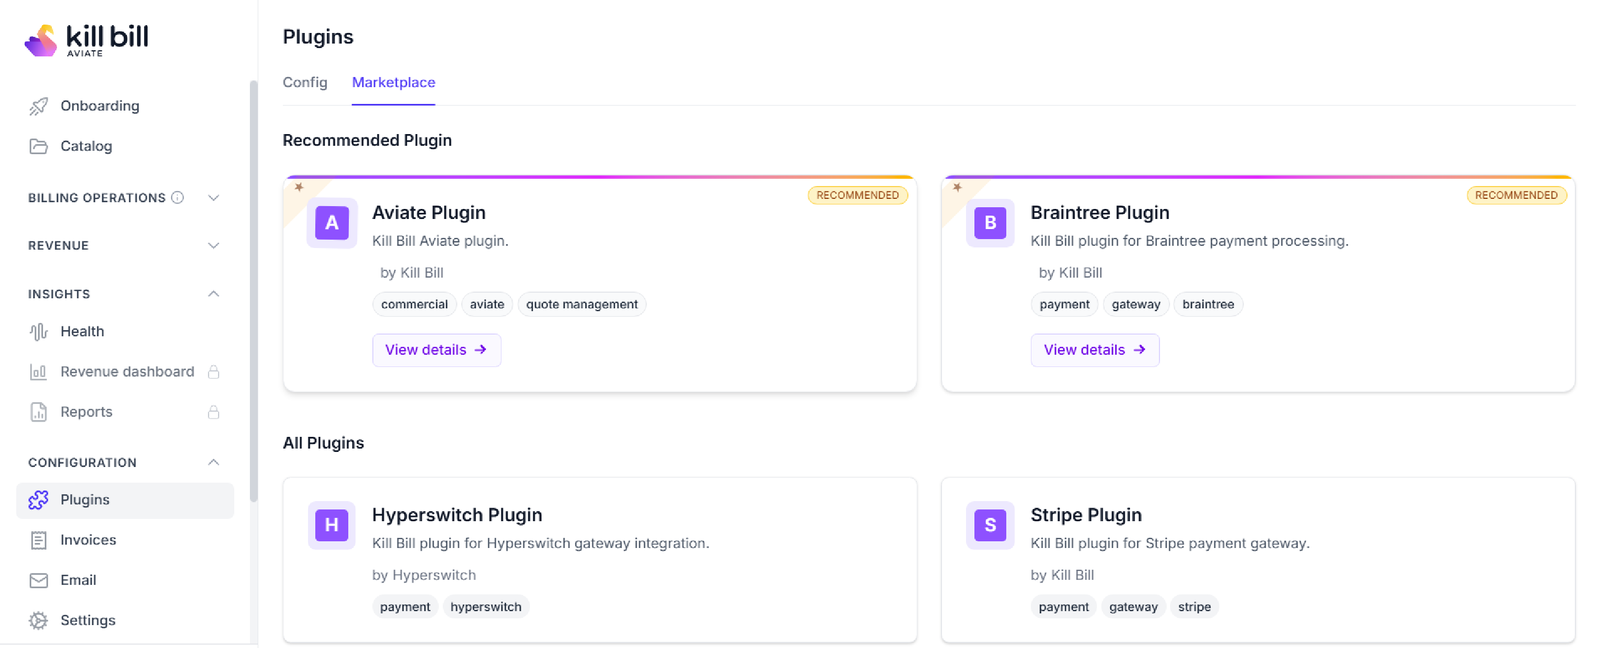
Task: Click the Settings gear icon
Action: 39,620
